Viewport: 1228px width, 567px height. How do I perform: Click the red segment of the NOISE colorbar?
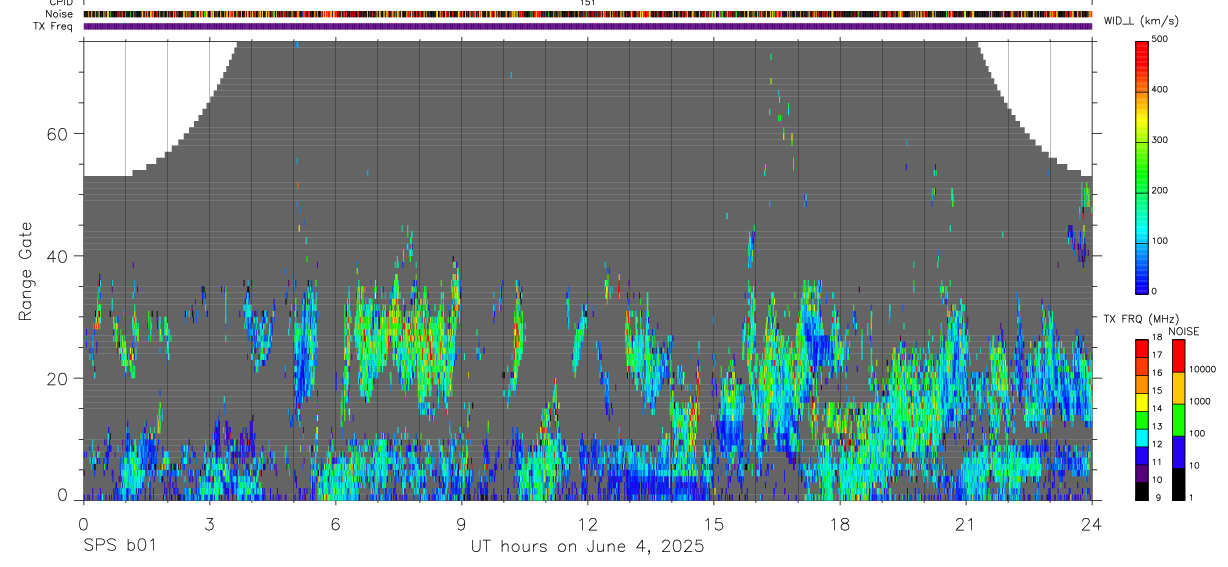pos(1179,355)
